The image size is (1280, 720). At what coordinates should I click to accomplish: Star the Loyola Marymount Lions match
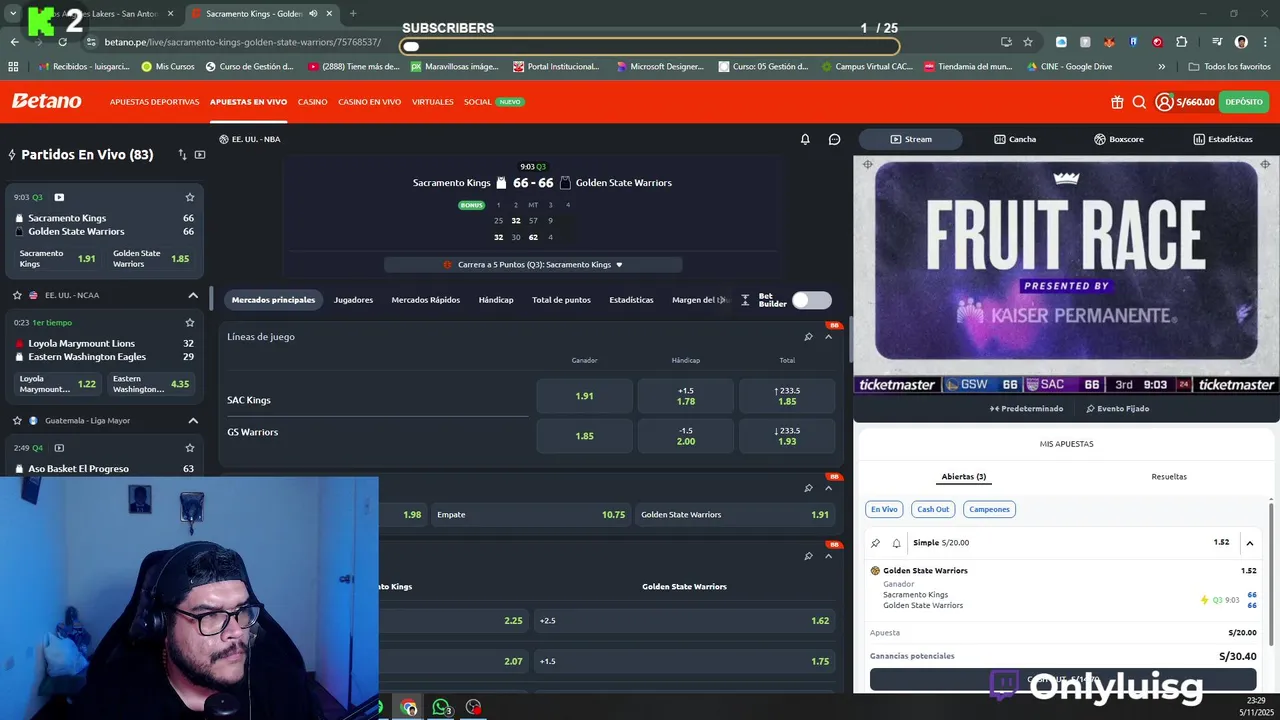click(x=189, y=322)
